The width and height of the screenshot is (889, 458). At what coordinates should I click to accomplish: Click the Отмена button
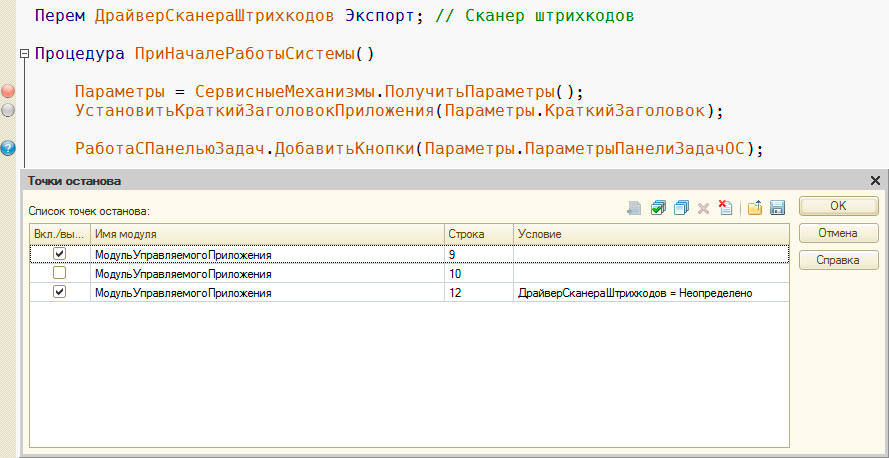[839, 233]
